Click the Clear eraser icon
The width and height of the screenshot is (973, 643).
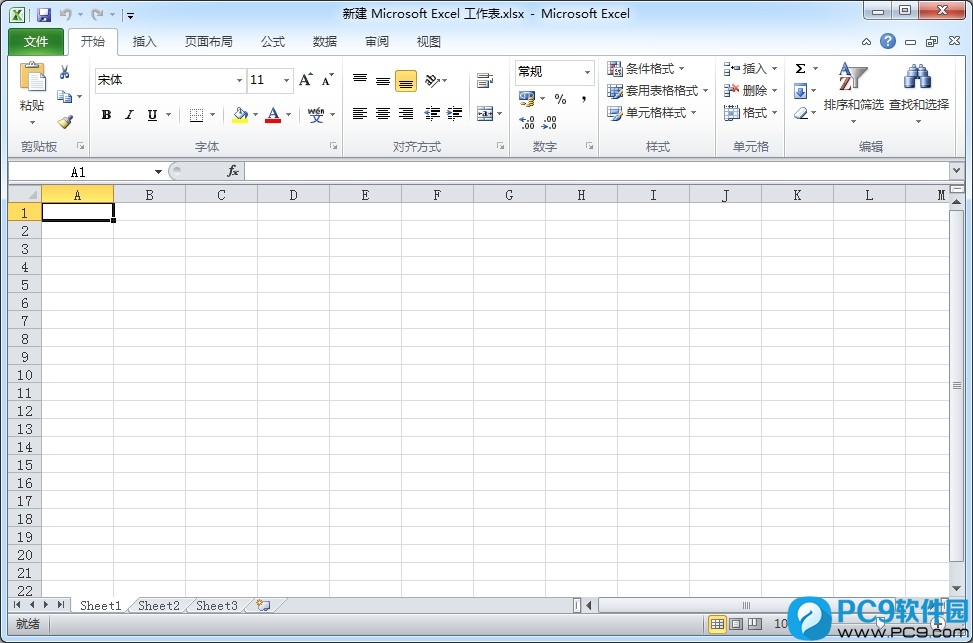(x=800, y=113)
